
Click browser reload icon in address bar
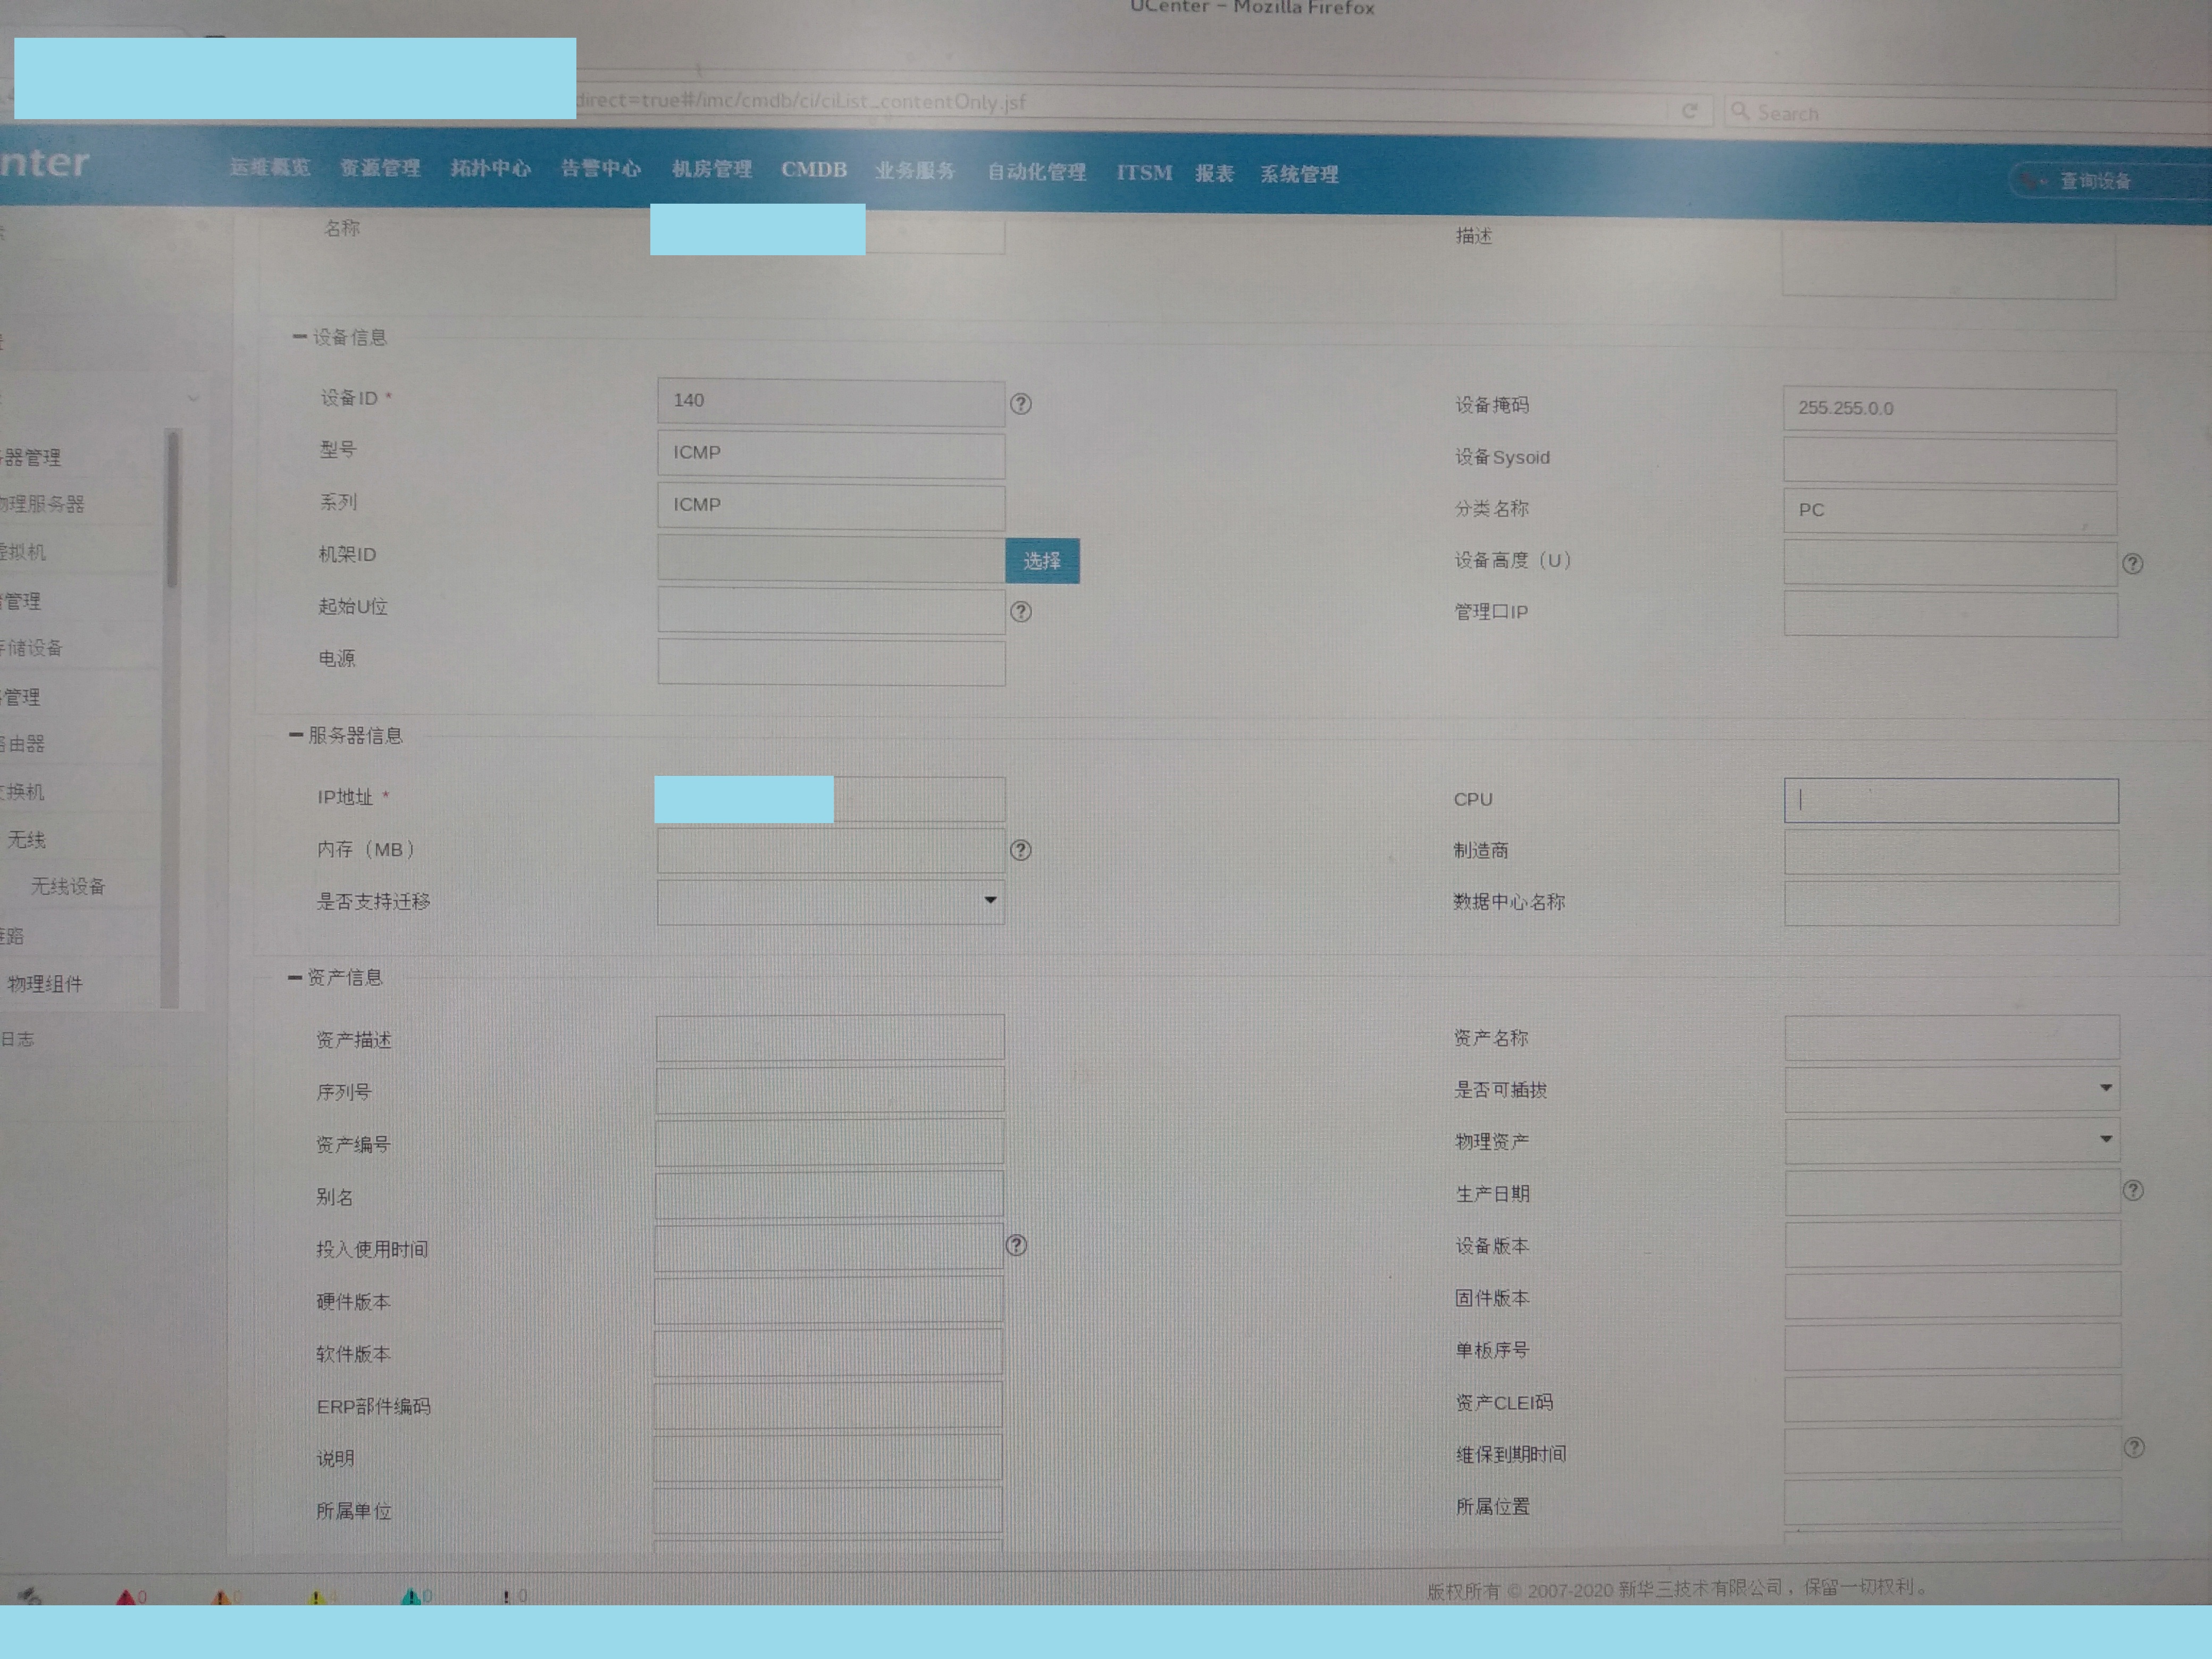[1689, 111]
